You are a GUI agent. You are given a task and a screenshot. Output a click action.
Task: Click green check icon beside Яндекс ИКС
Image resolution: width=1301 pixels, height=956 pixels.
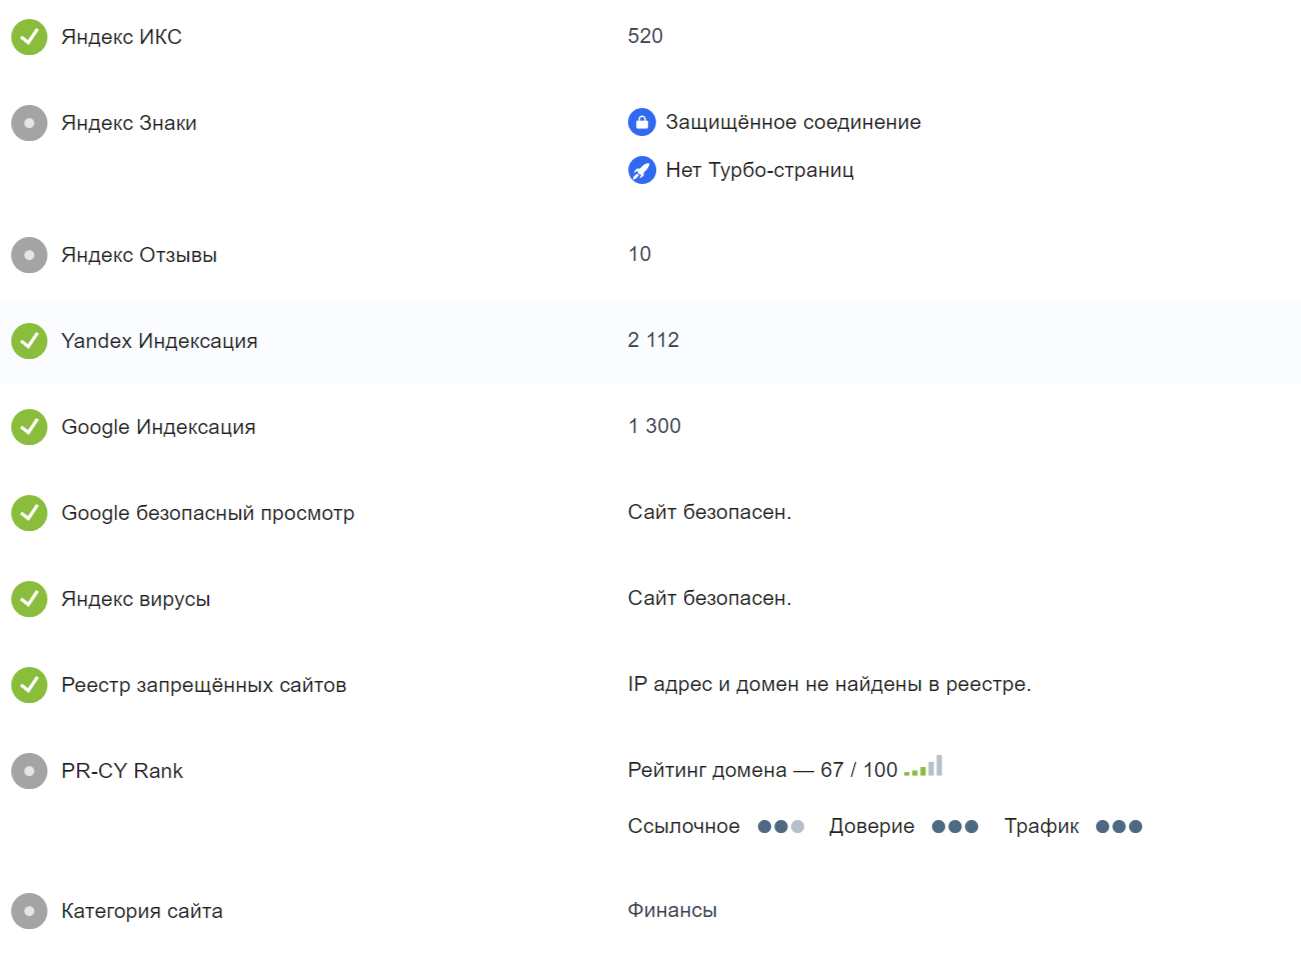tap(29, 37)
